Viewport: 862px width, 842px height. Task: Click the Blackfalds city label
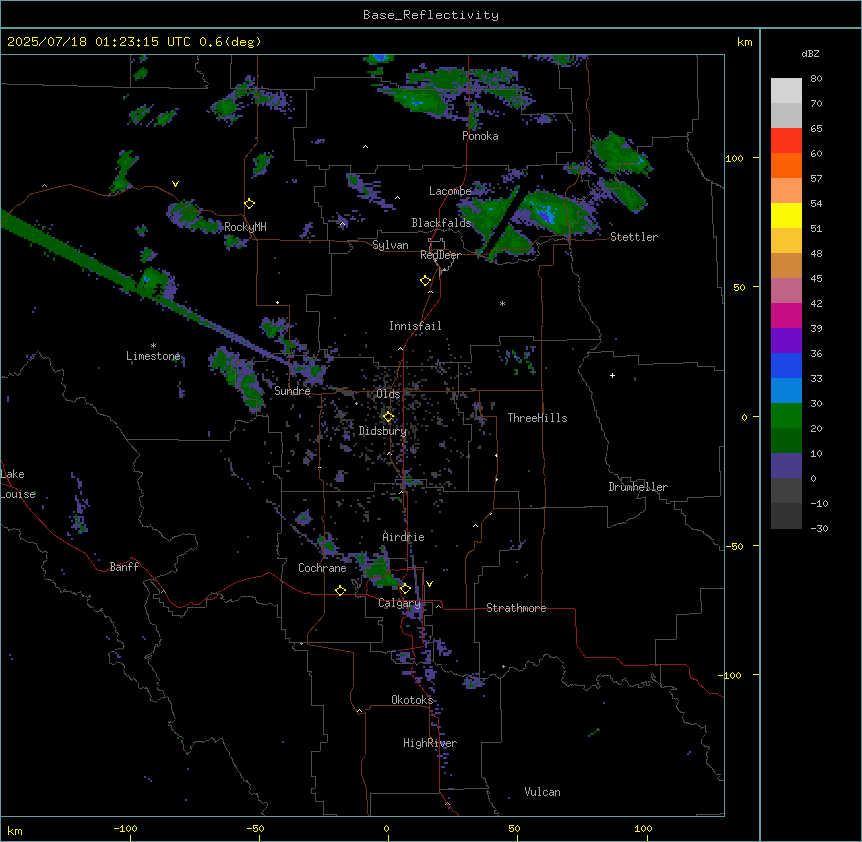click(441, 223)
